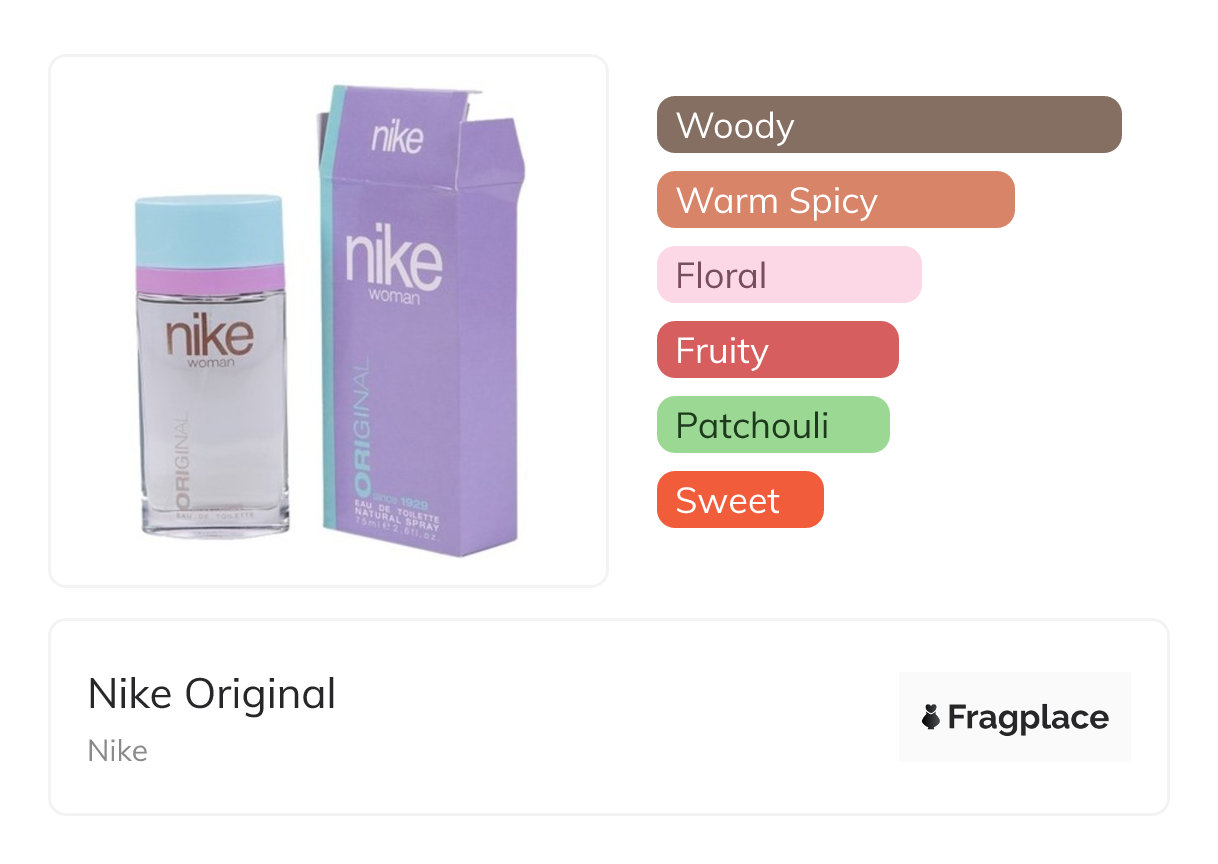This screenshot has height=864, width=1218.
Task: Click the small nike logo on box flap
Action: pyautogui.click(x=397, y=137)
